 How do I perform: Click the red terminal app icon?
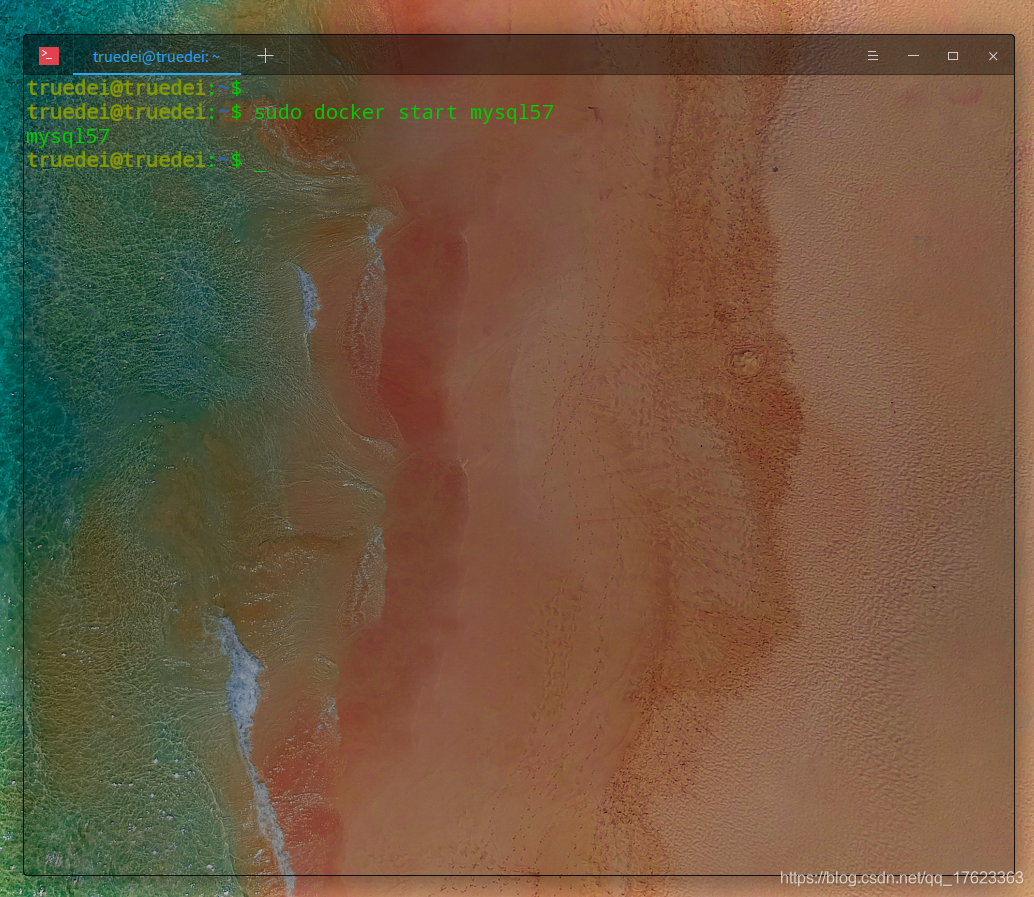pyautogui.click(x=49, y=56)
